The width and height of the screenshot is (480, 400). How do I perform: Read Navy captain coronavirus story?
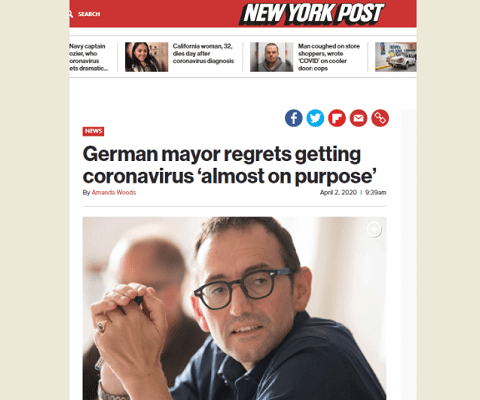pyautogui.click(x=88, y=57)
